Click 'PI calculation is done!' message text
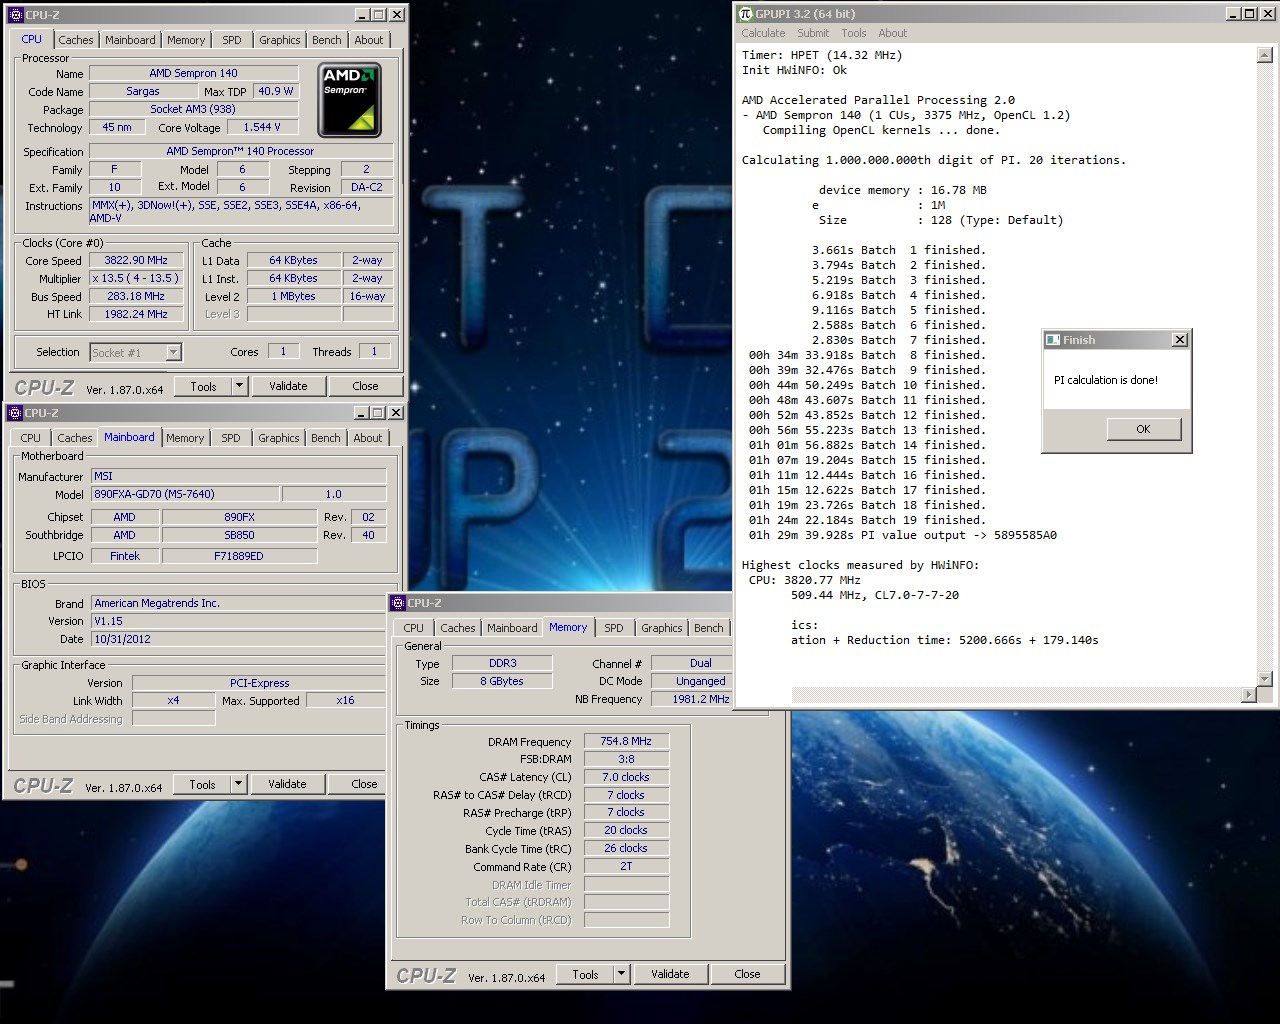1280x1024 pixels. pos(1106,380)
